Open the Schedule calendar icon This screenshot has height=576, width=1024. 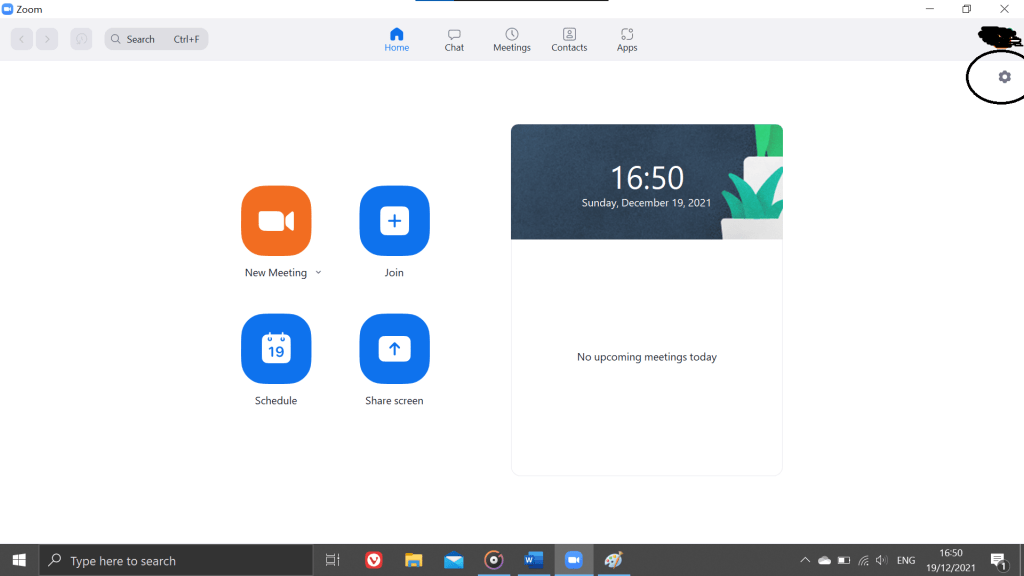276,349
